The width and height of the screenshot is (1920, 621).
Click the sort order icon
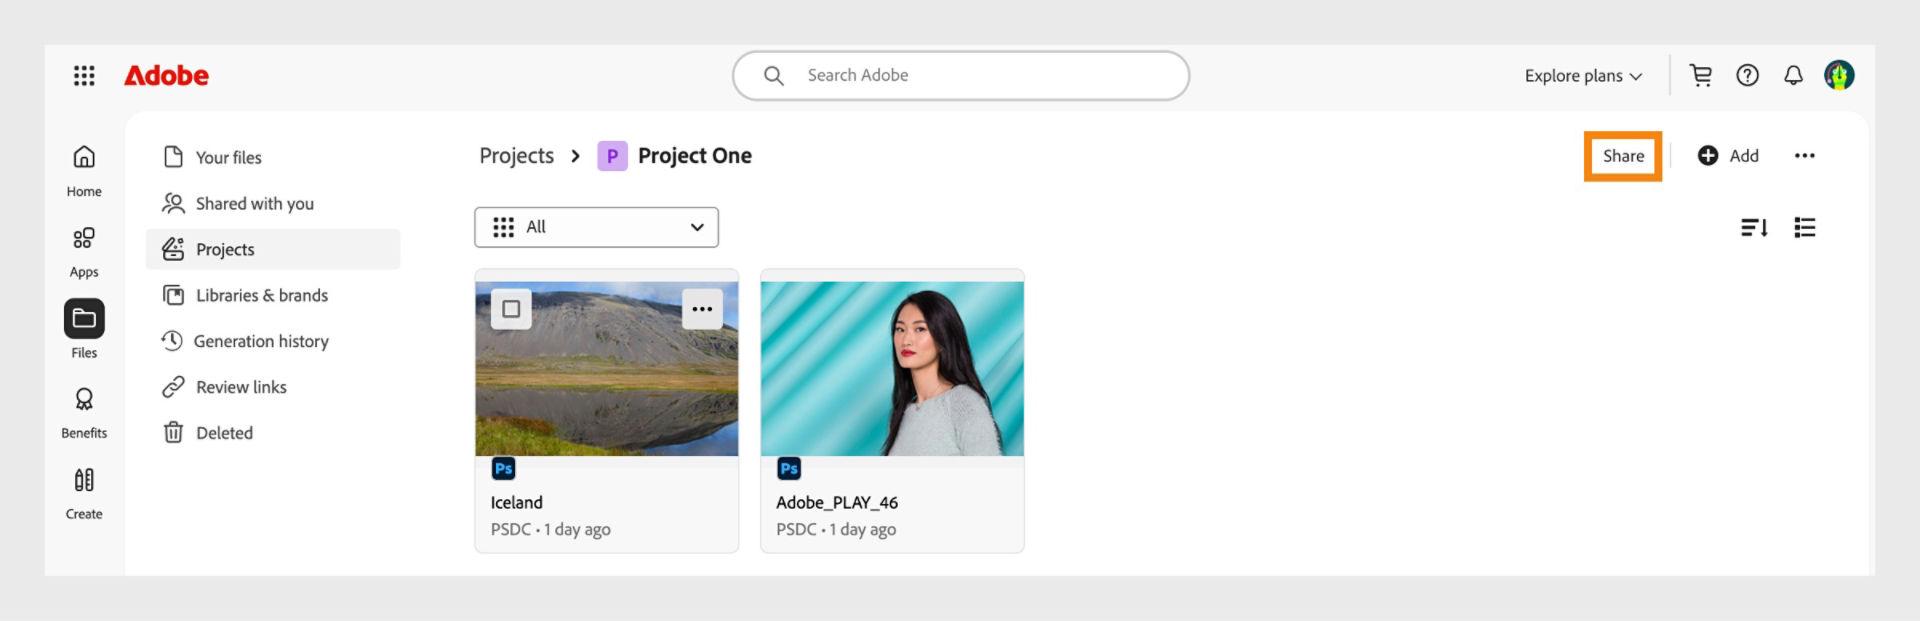click(1754, 227)
